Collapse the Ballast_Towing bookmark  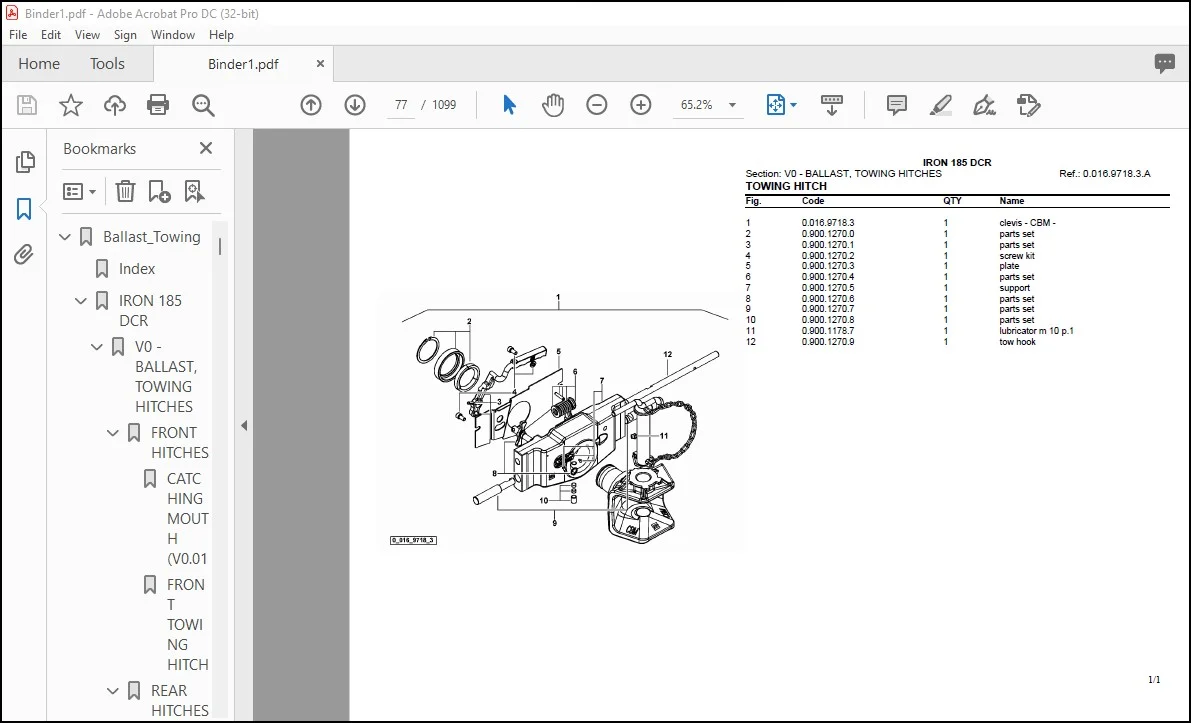click(65, 237)
